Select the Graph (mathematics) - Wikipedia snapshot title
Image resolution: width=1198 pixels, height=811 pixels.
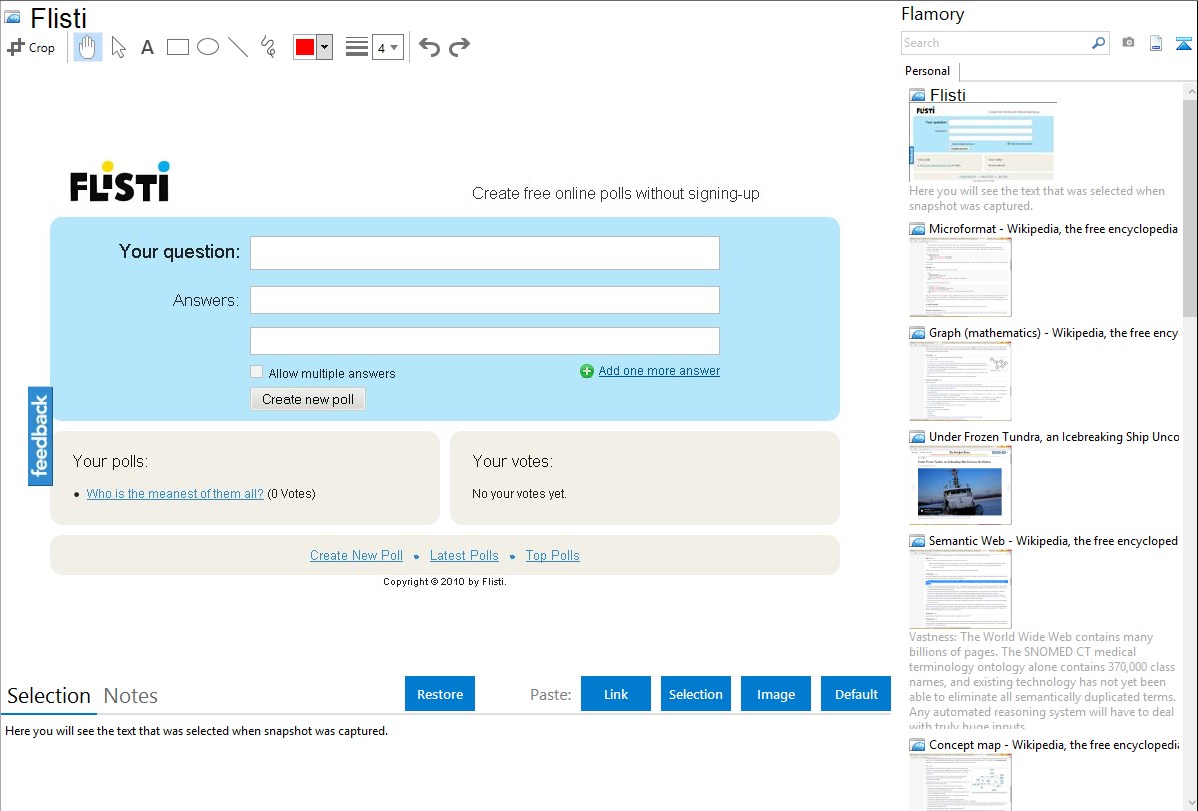[1053, 333]
